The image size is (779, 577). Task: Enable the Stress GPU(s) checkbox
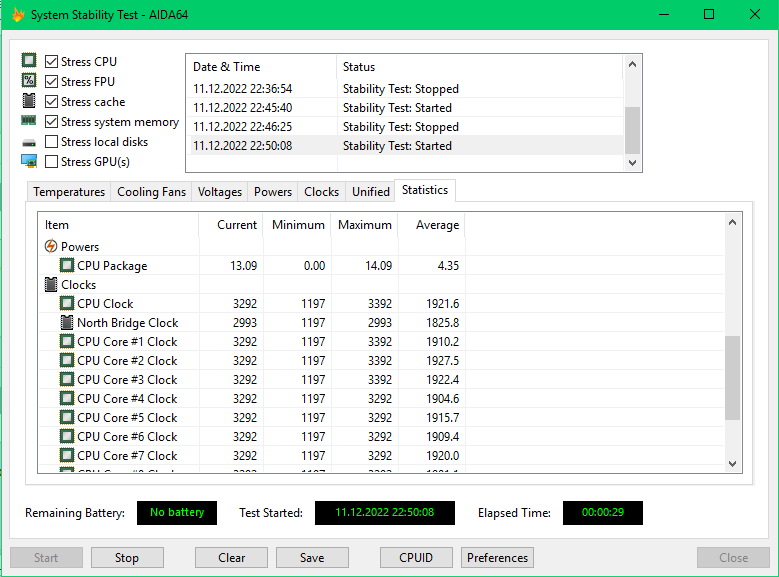pyautogui.click(x=51, y=162)
